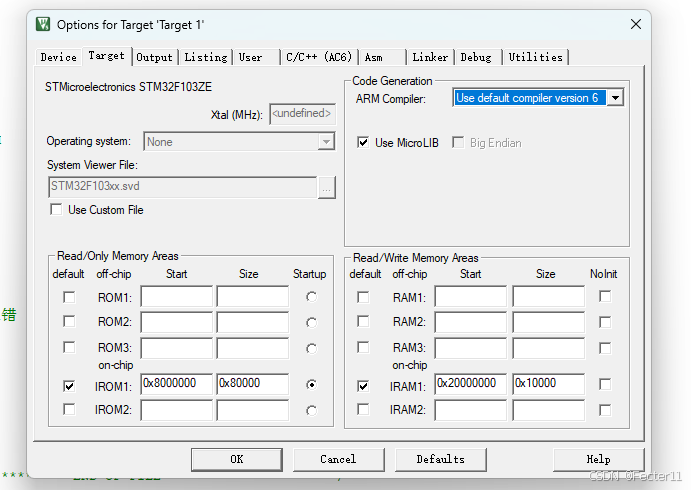Enable the ROM1 default checkbox
The width and height of the screenshot is (691, 490).
69,297
